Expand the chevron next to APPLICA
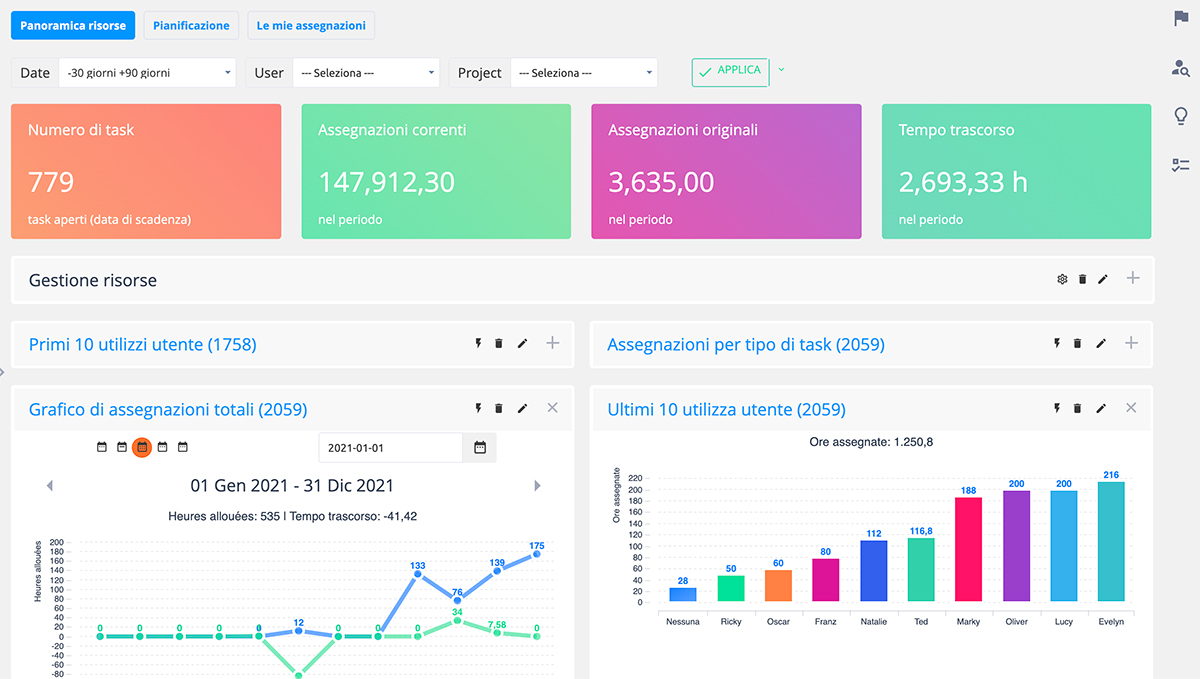 point(781,72)
